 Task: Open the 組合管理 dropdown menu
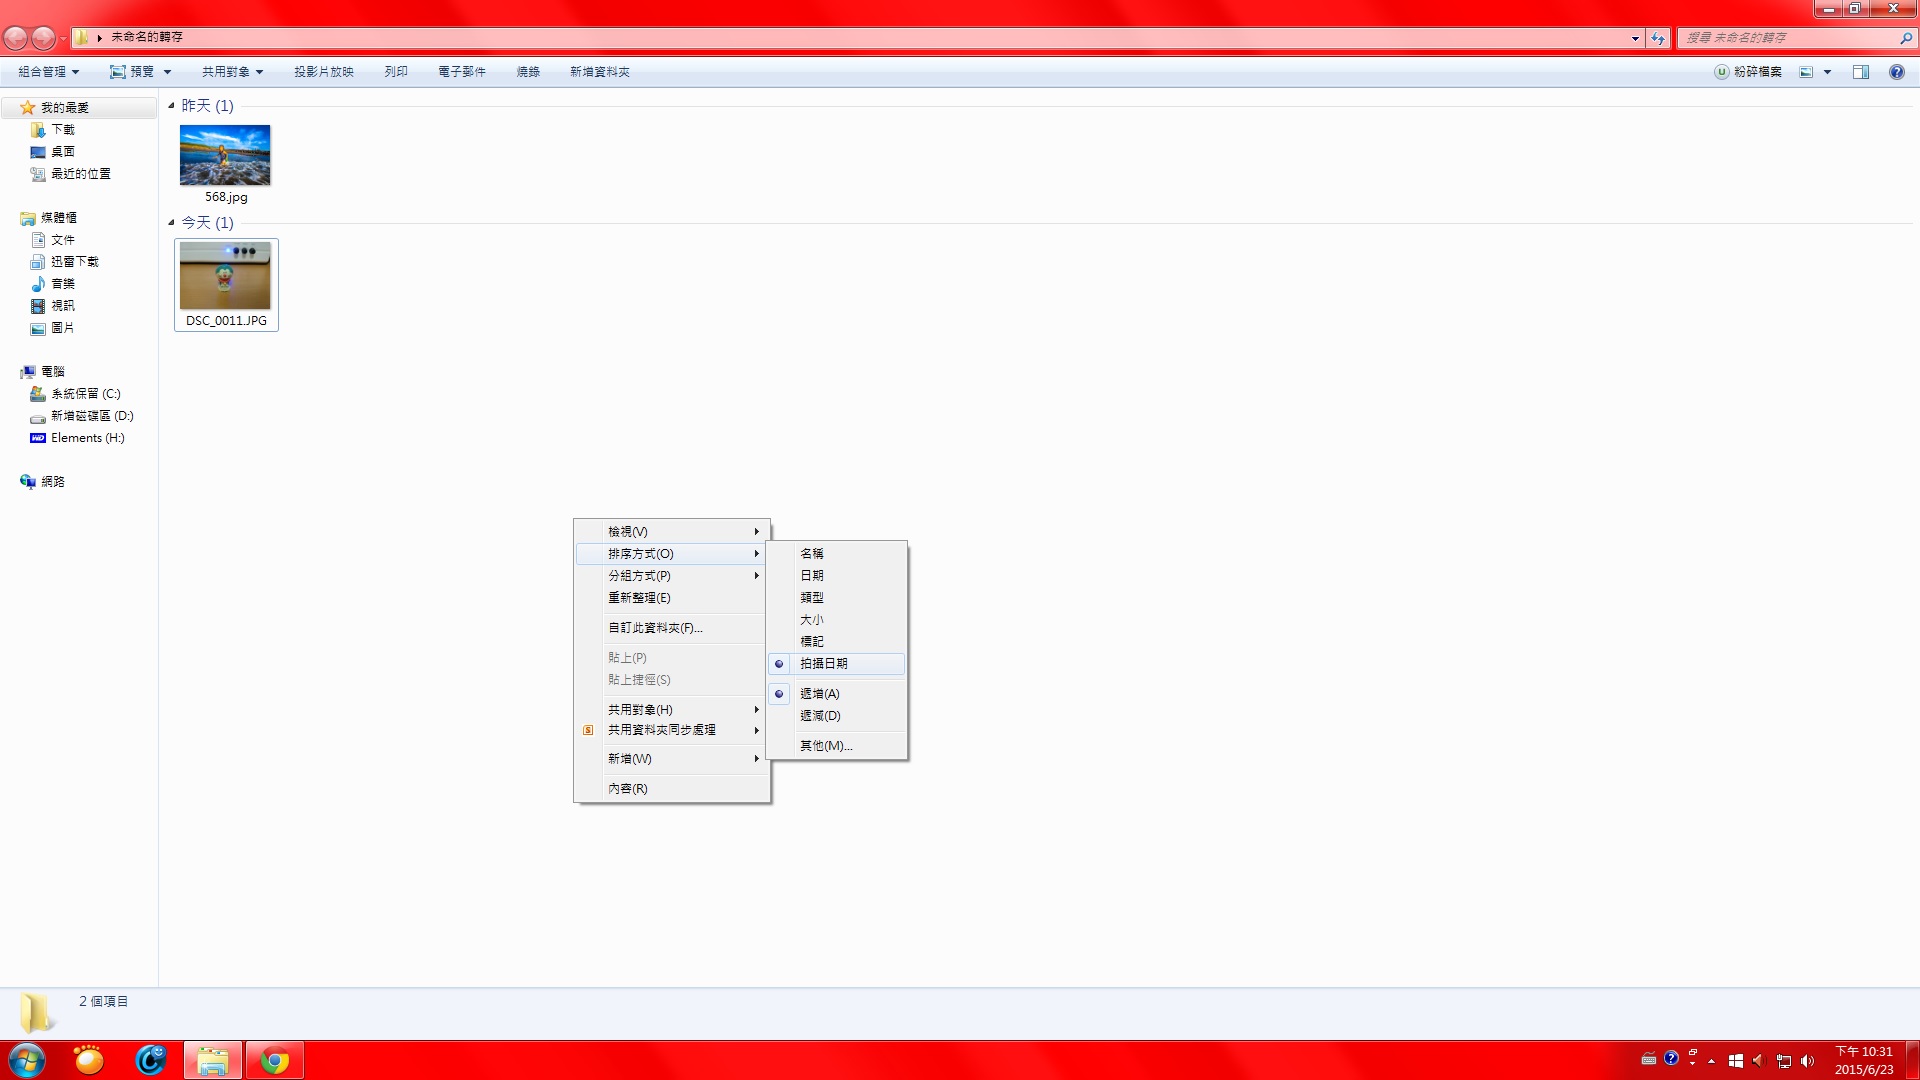48,72
